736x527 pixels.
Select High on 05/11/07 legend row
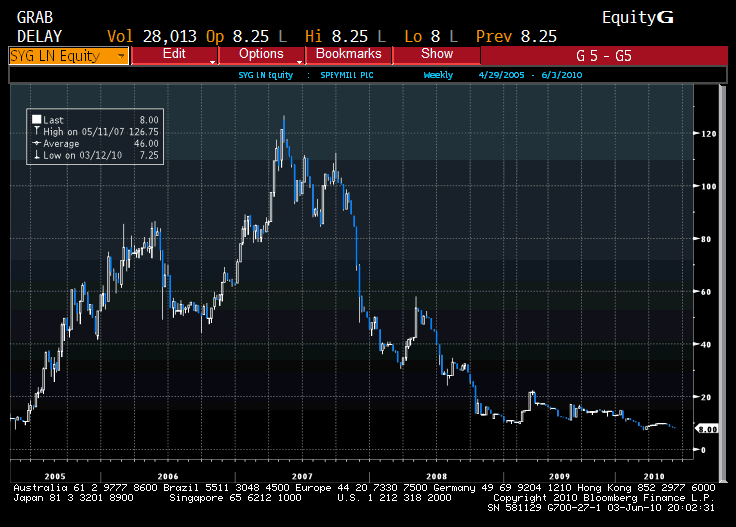(96, 132)
